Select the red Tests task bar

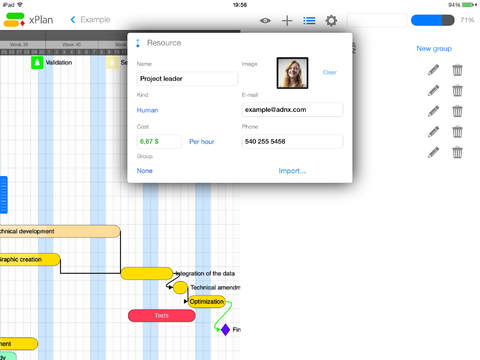tap(162, 316)
